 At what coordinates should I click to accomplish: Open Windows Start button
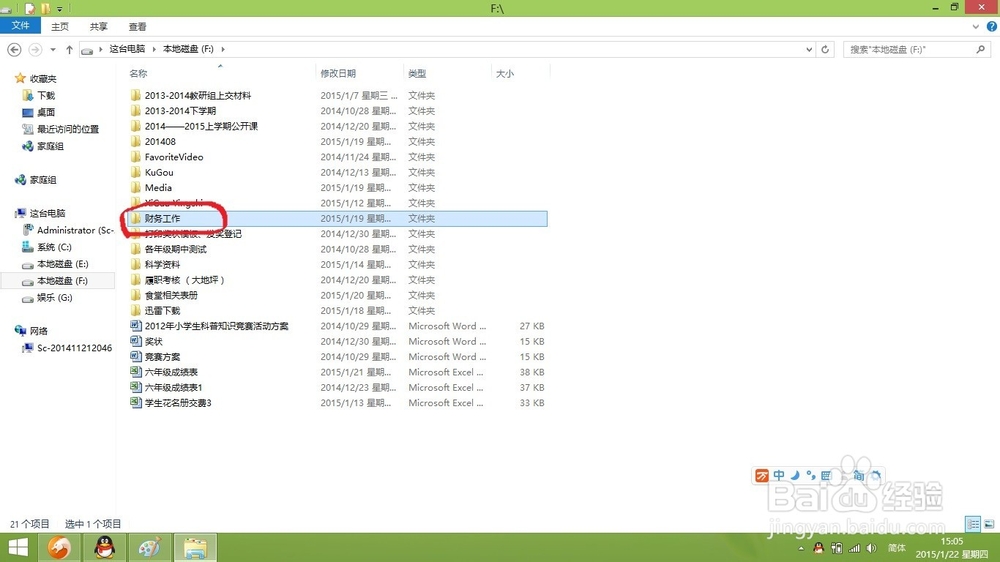click(18, 547)
